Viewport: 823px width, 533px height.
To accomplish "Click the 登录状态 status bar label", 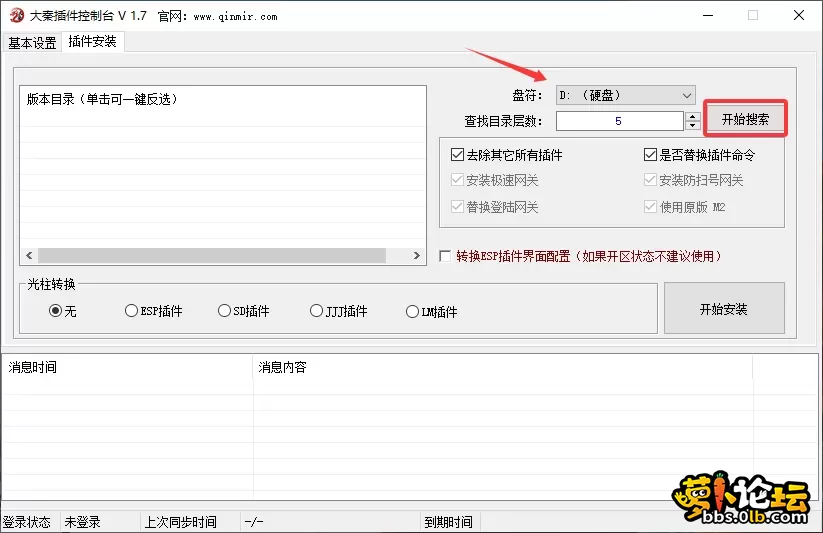I will pyautogui.click(x=27, y=522).
